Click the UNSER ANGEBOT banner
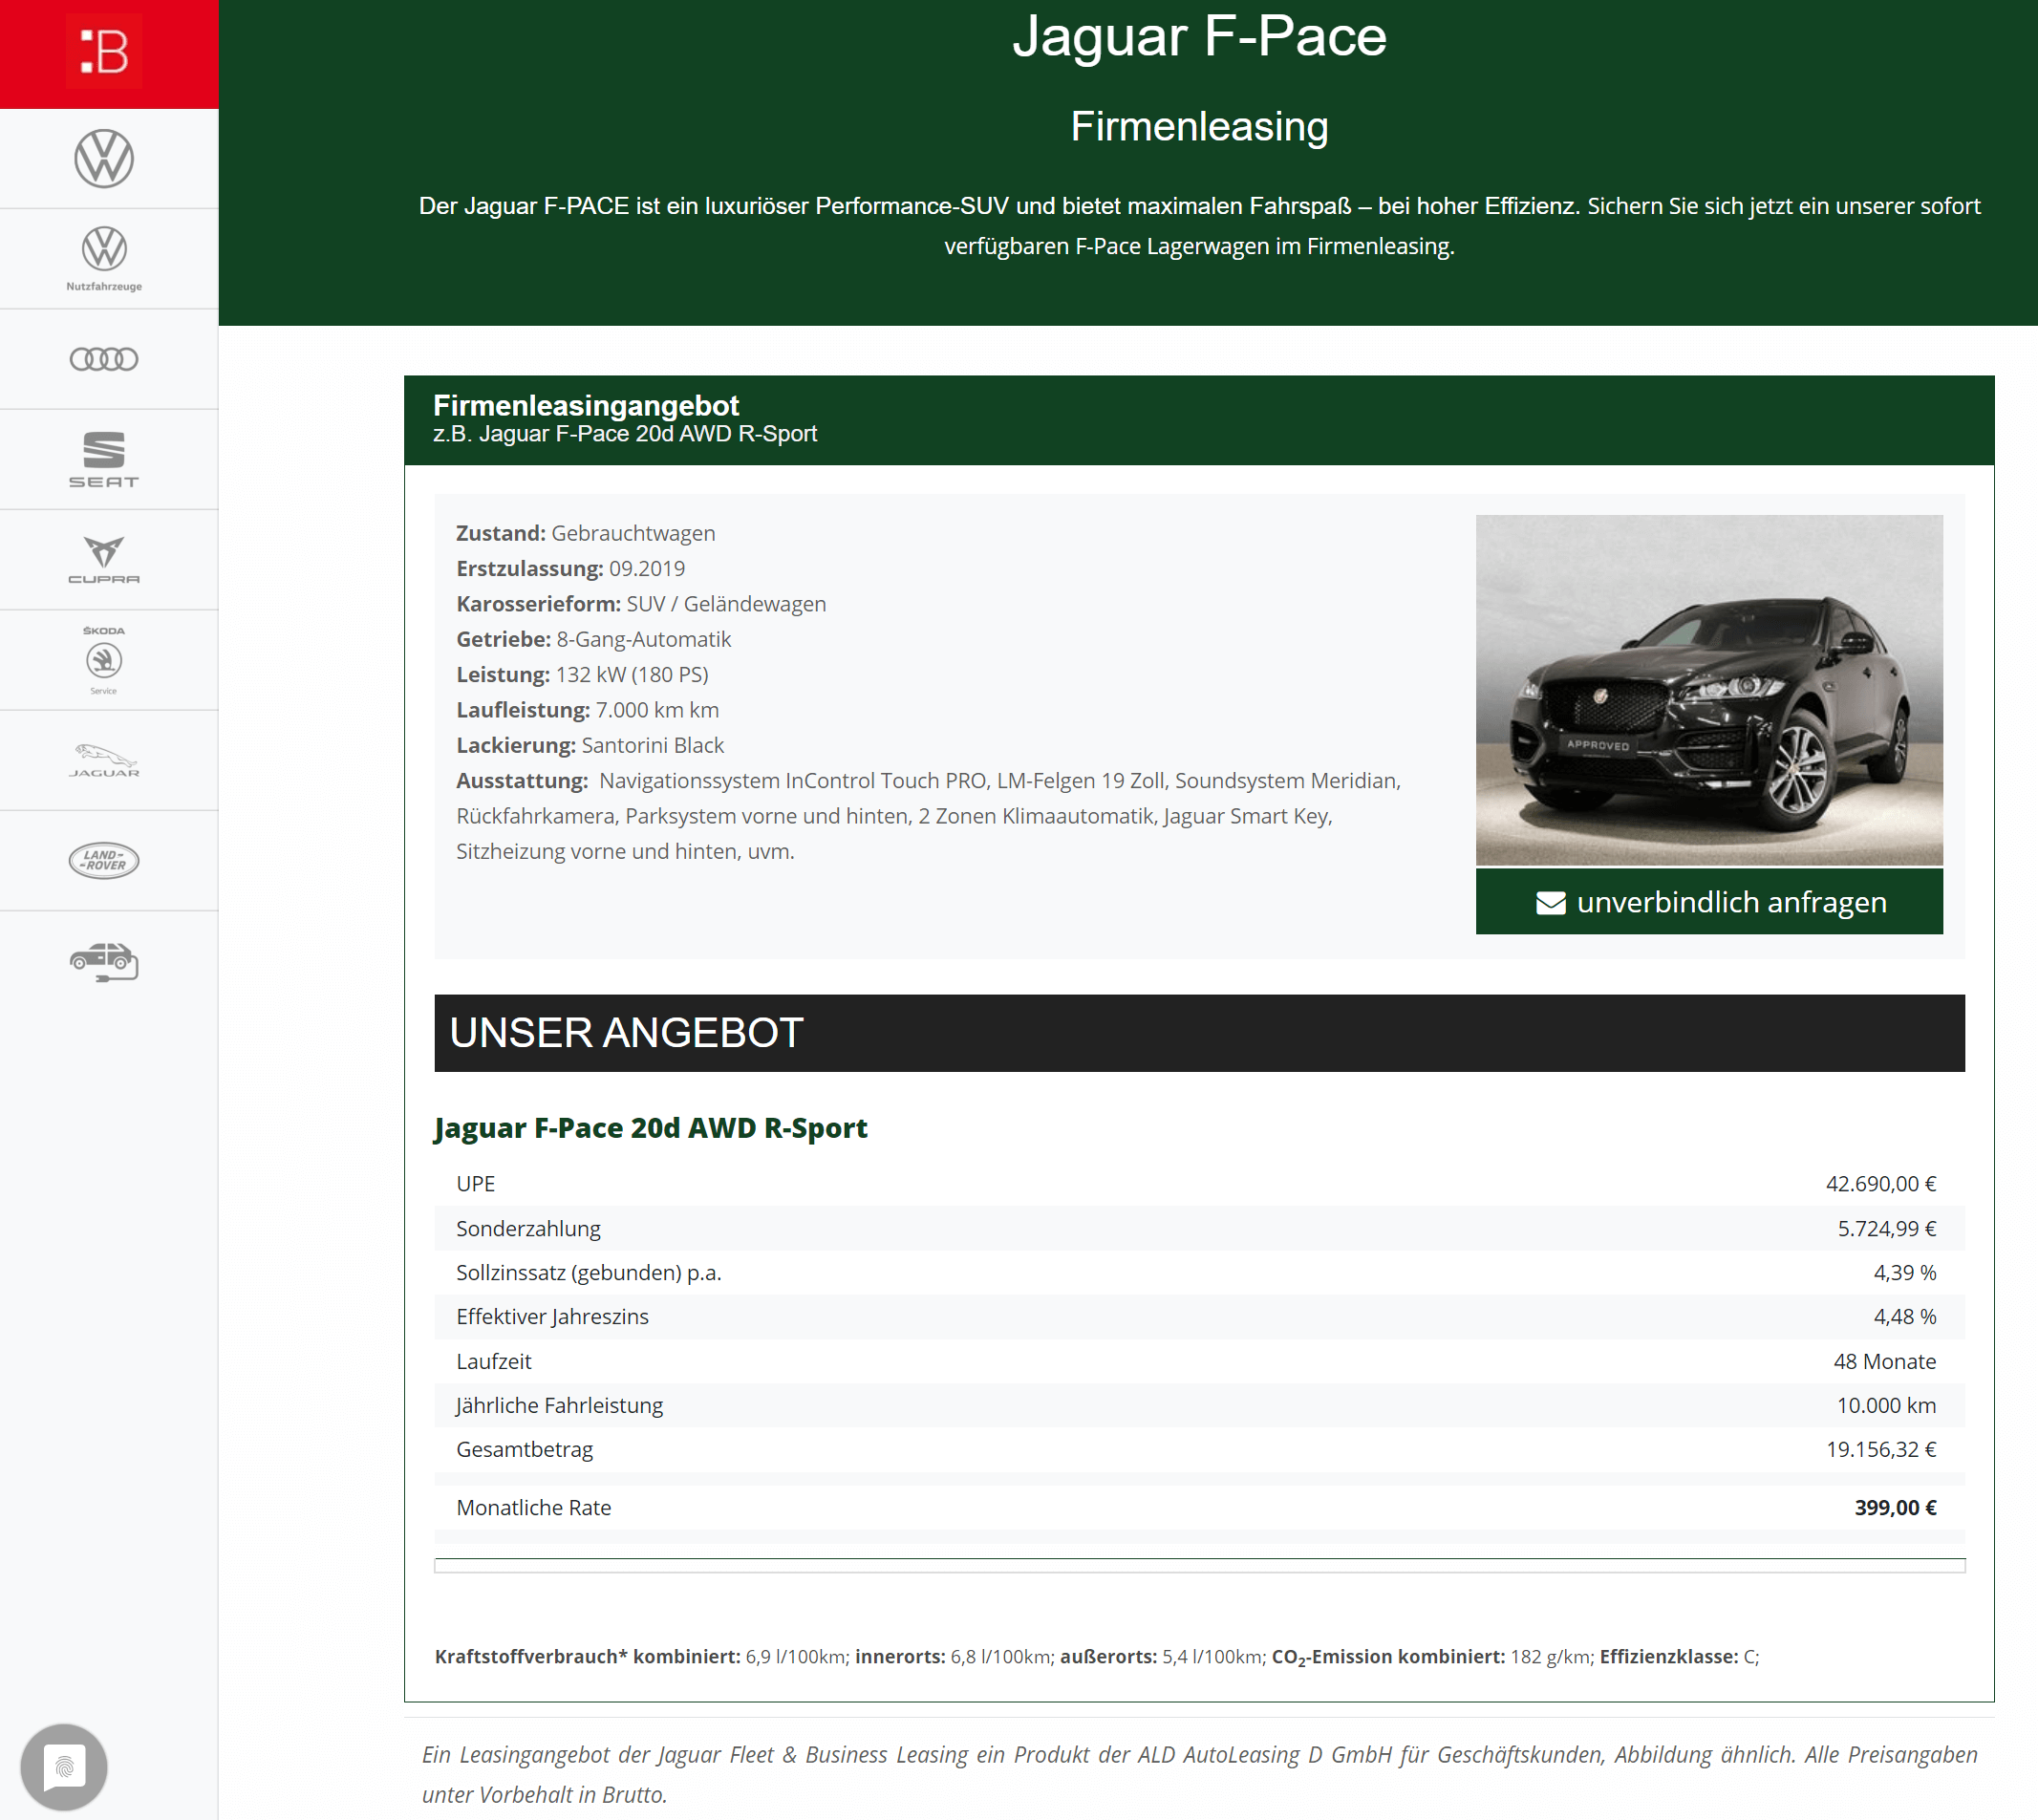The image size is (2038, 1820). 1199,1033
